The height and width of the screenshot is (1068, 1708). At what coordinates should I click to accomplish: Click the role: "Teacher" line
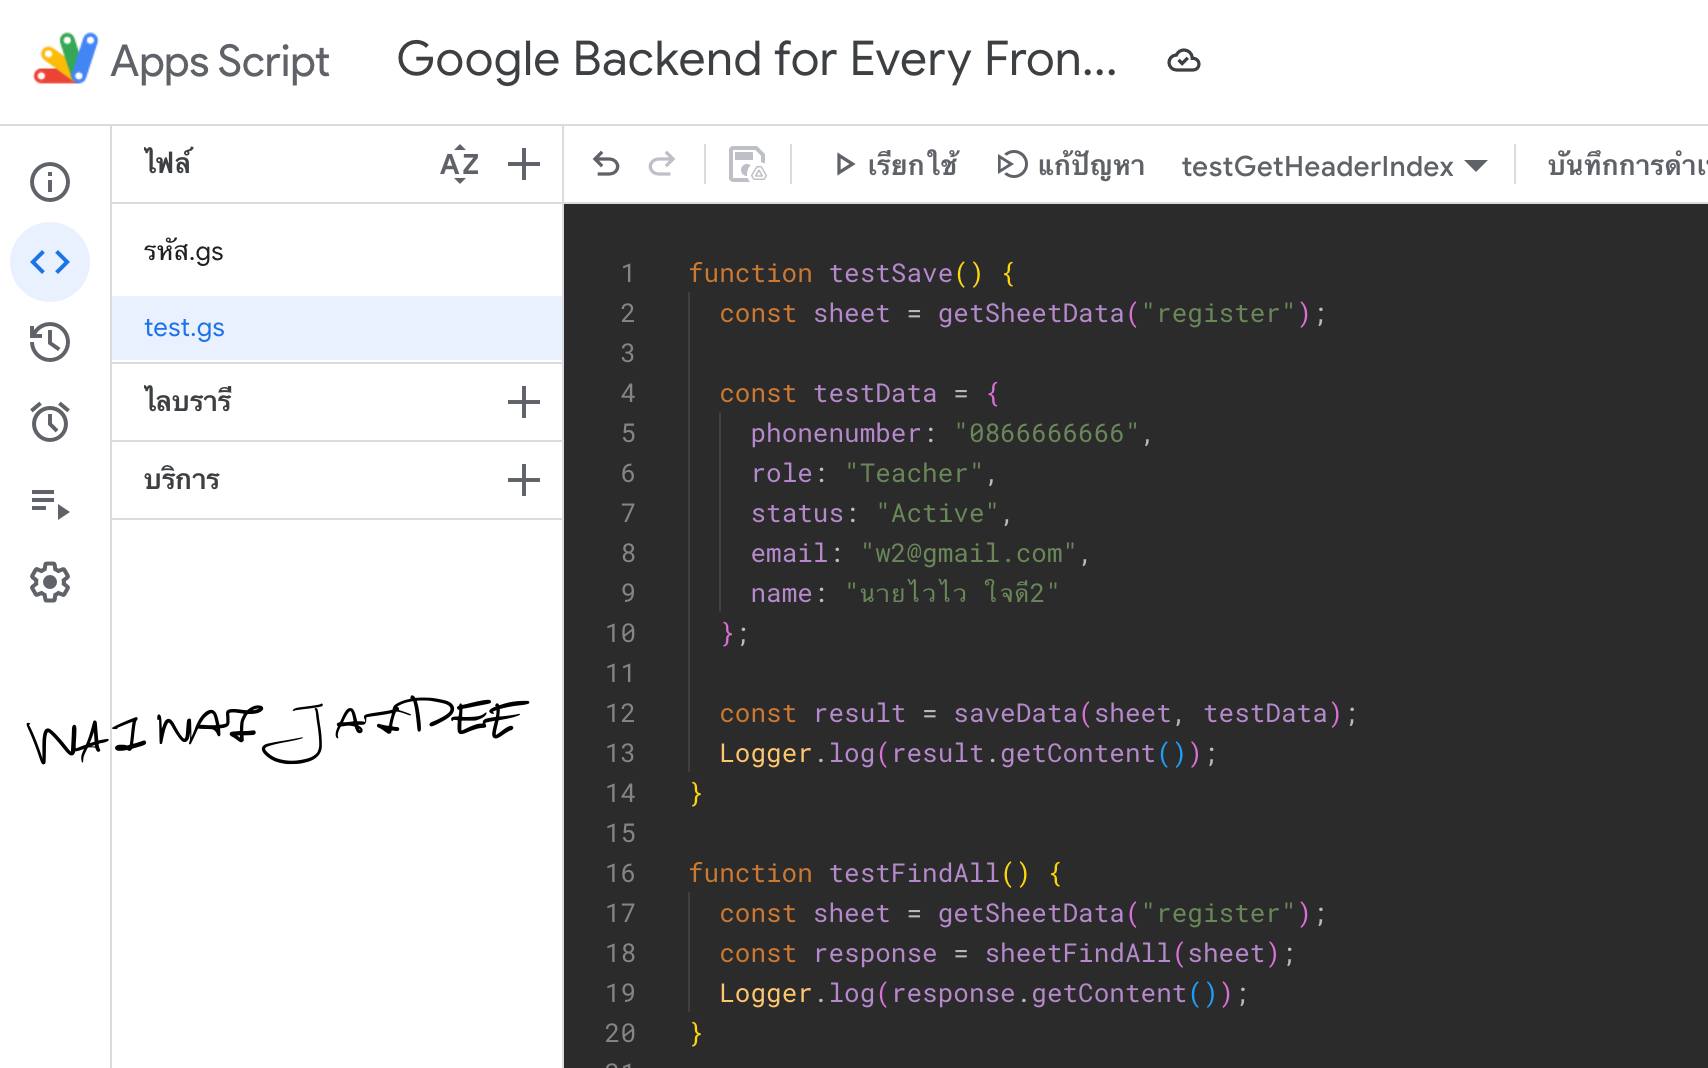[874, 473]
